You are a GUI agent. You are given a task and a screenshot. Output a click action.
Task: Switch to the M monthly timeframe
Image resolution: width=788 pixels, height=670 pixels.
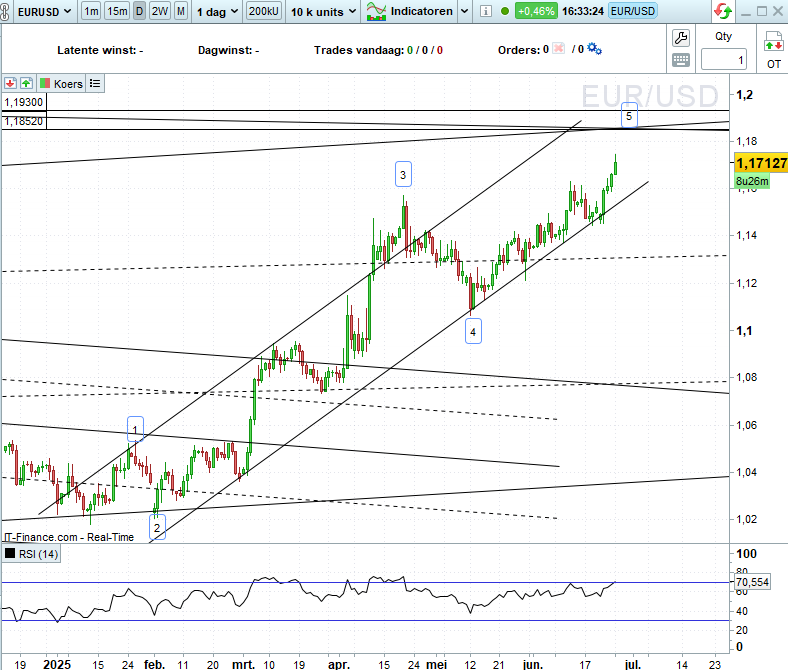coord(181,11)
